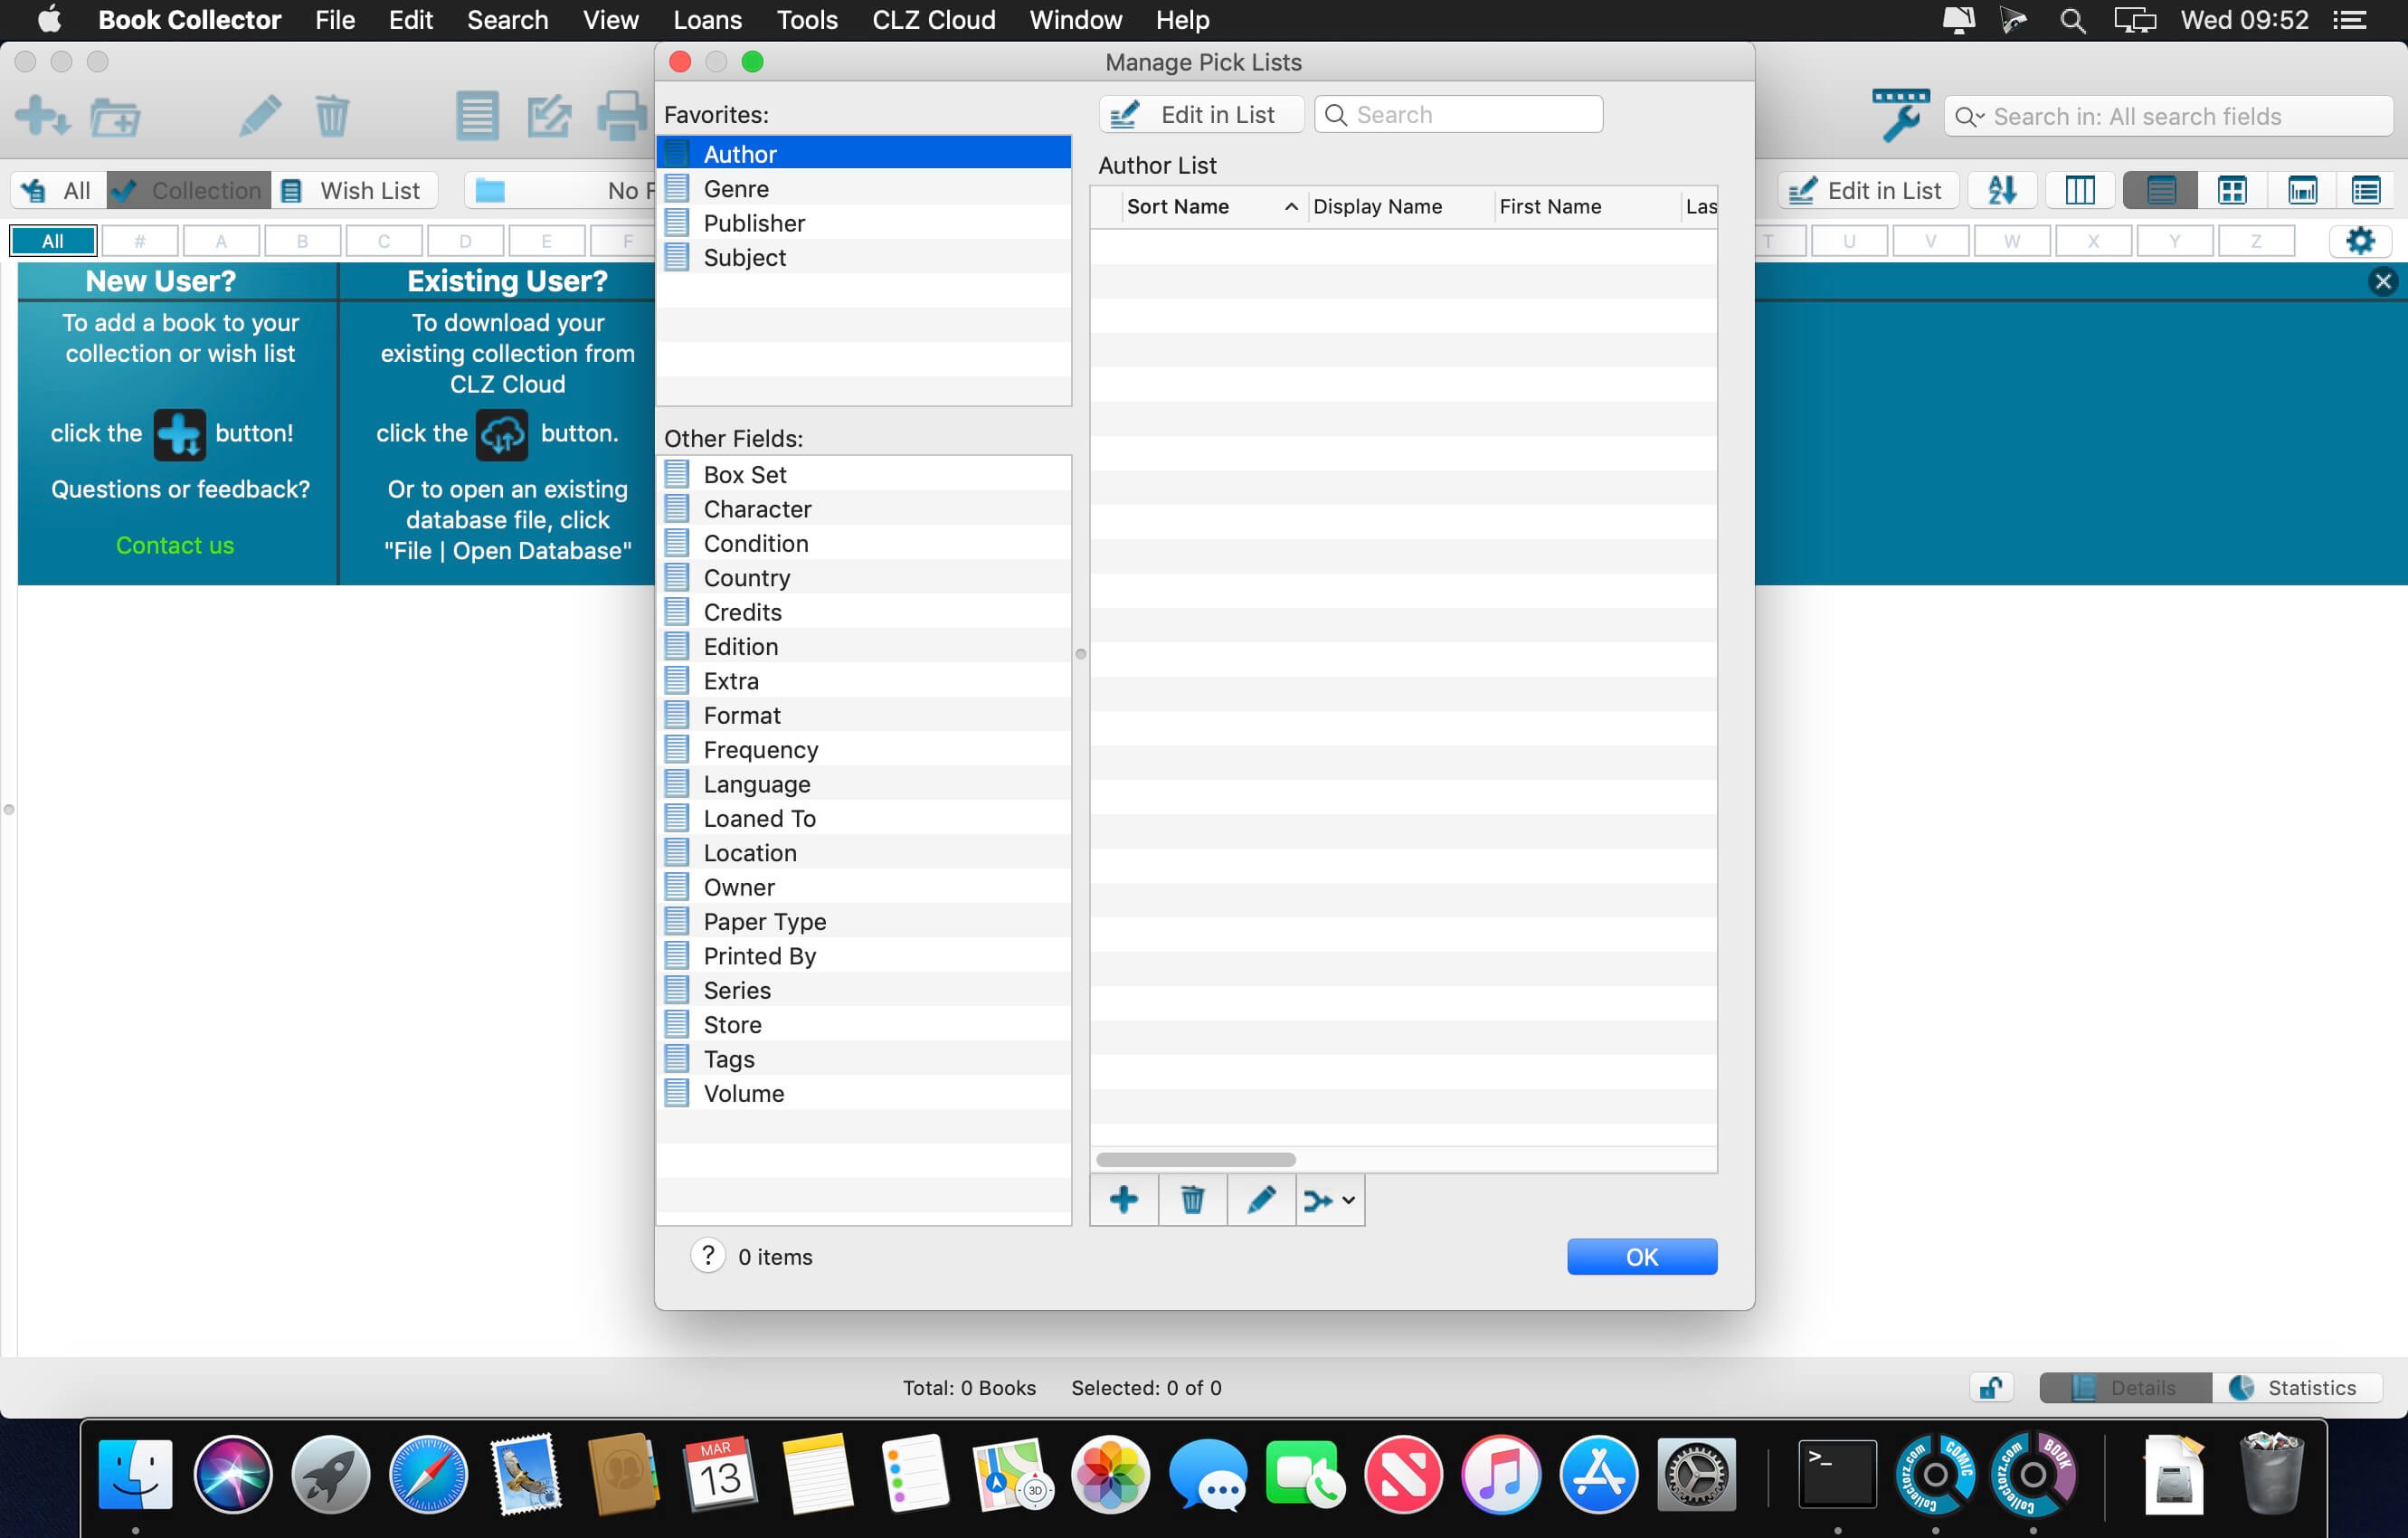Open the CLZ Cloud menu

coord(933,20)
